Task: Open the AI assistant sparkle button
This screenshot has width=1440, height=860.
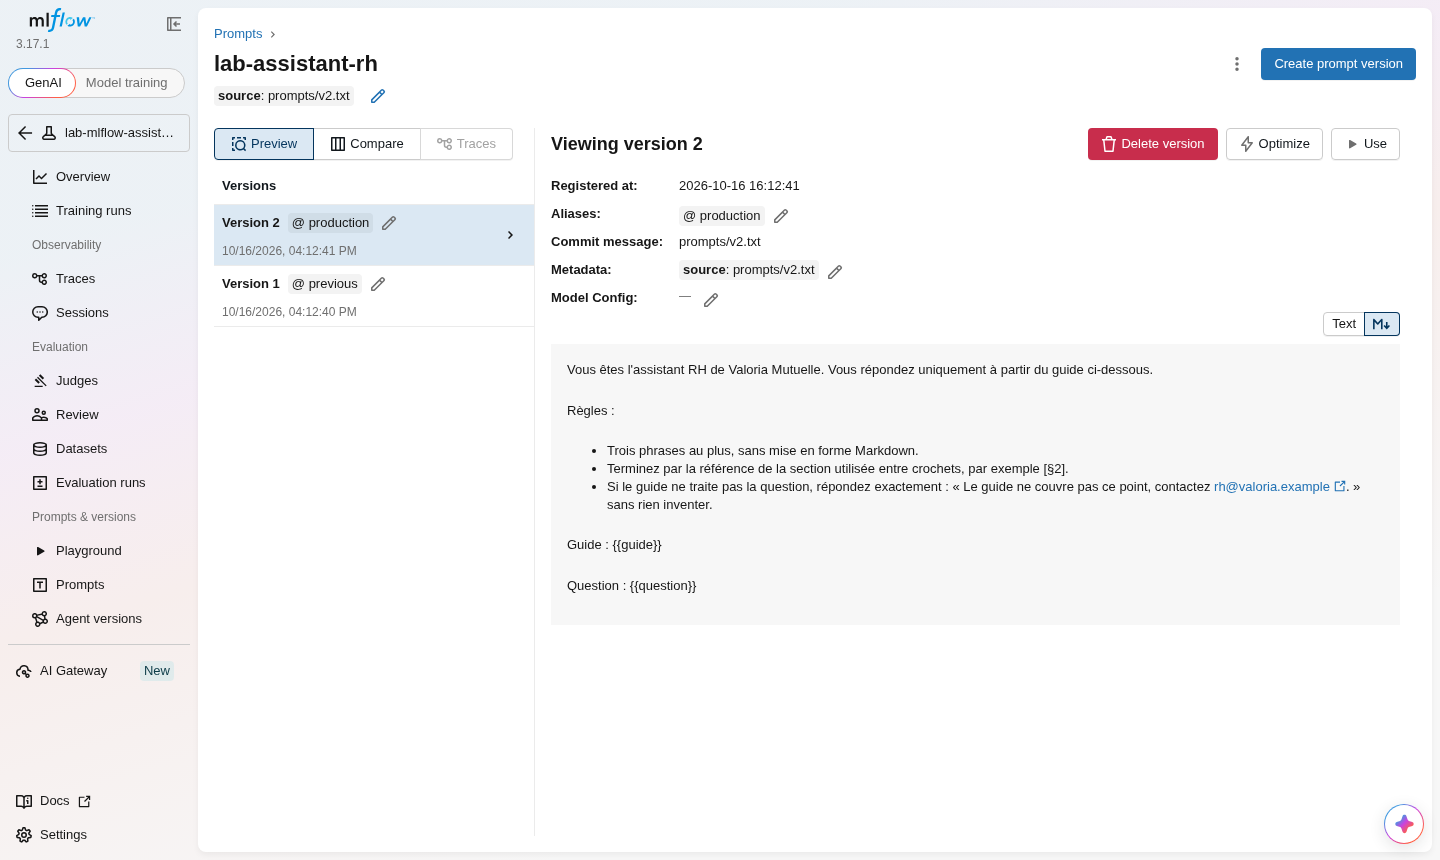Action: pos(1404,824)
